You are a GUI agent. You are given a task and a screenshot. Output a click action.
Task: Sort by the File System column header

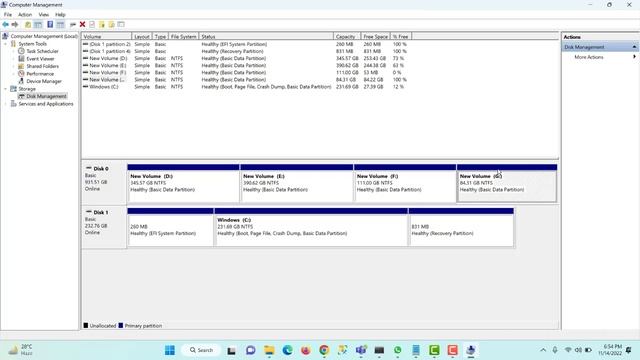(x=183, y=36)
